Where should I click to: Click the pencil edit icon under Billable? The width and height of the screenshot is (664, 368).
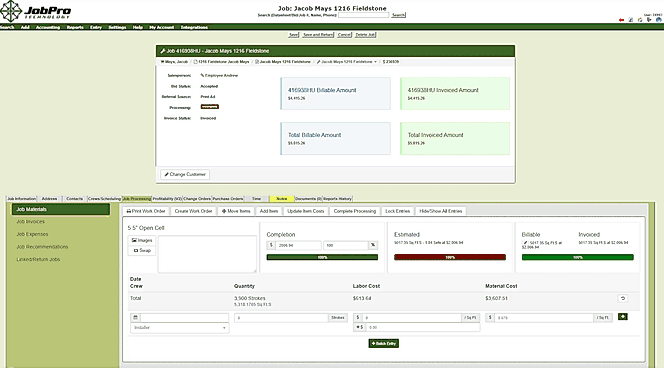(526, 243)
